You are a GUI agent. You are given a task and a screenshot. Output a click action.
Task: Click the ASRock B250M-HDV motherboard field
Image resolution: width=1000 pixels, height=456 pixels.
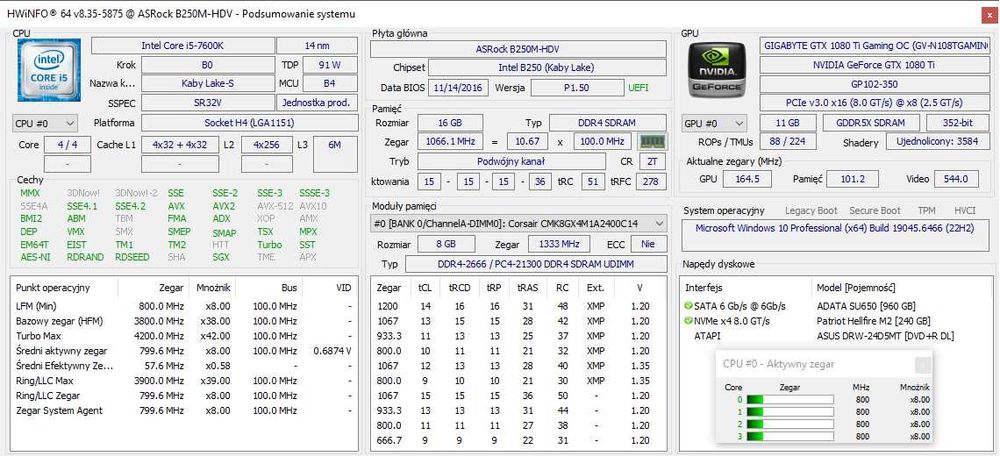[518, 49]
